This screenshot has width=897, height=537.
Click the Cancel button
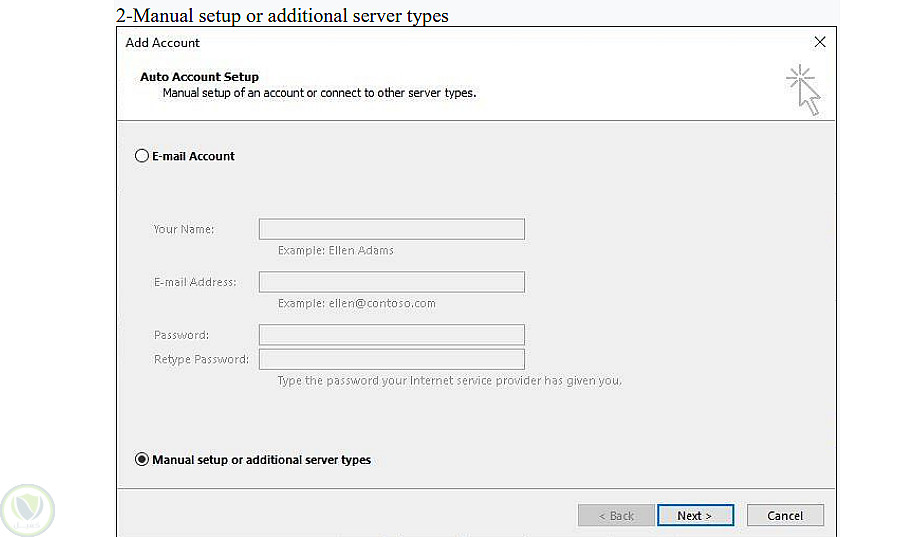pos(785,515)
